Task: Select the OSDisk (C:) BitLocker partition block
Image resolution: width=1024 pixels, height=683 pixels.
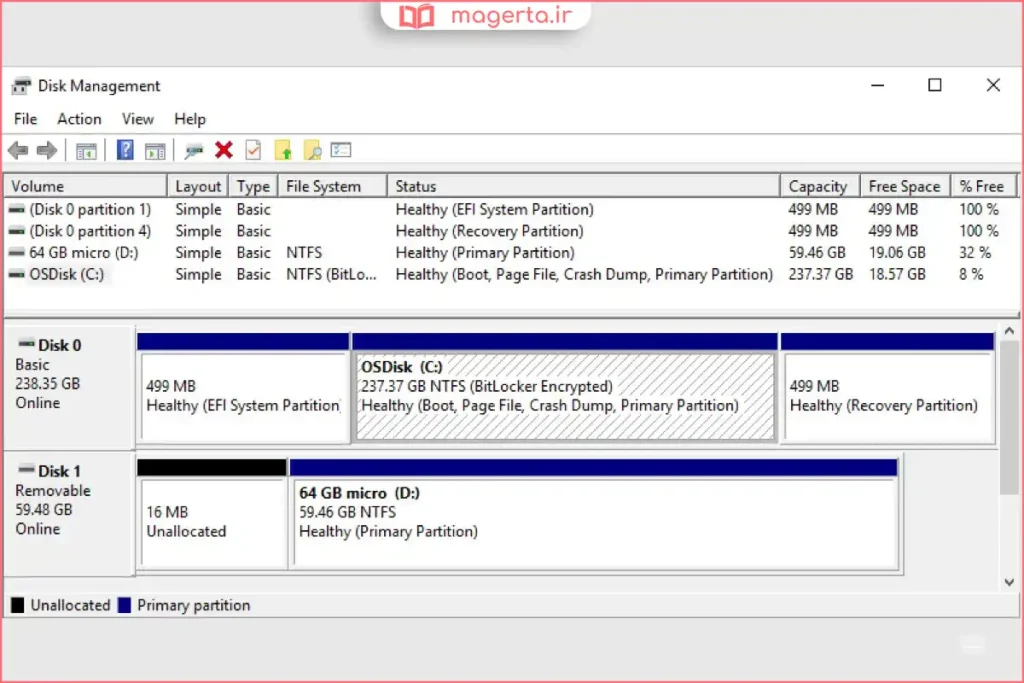Action: point(565,396)
